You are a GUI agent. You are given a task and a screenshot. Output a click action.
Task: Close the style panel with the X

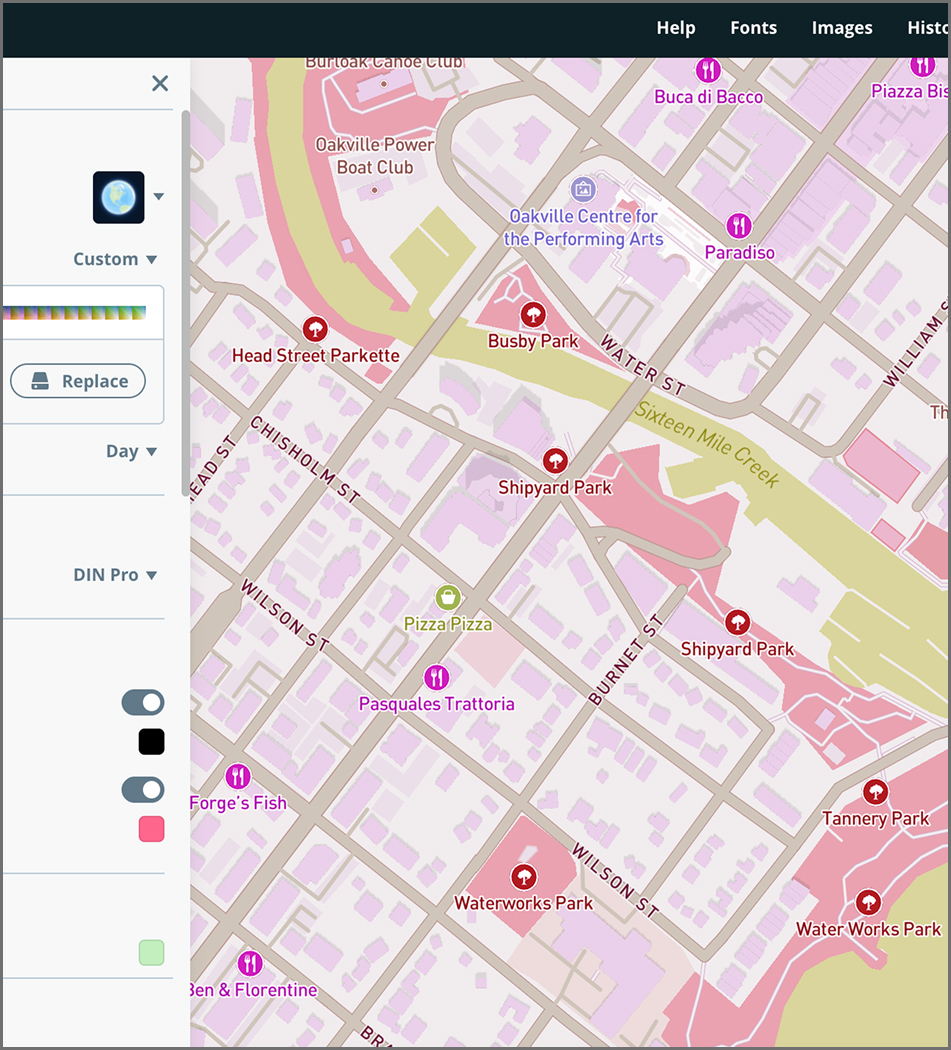[x=159, y=83]
